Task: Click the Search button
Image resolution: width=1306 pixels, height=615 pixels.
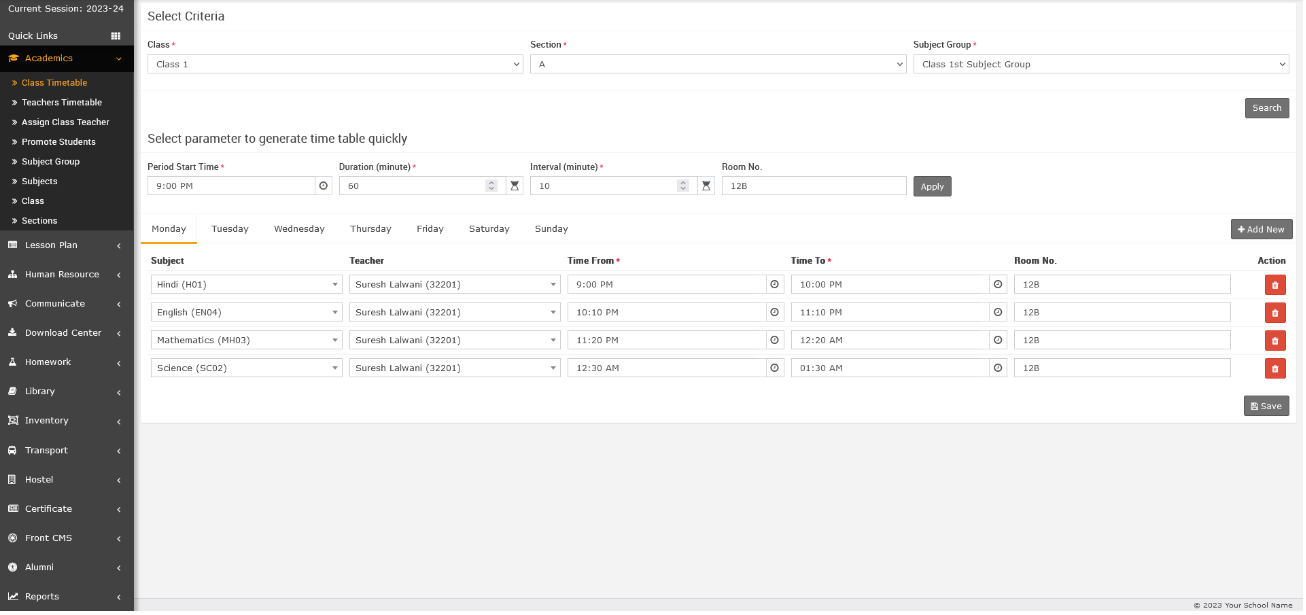Action: click(1266, 108)
